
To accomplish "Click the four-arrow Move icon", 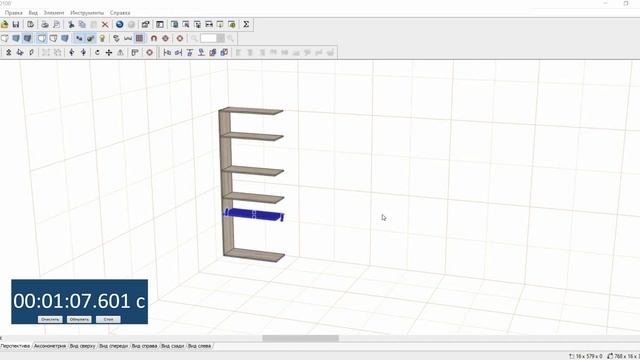I will pos(109,52).
